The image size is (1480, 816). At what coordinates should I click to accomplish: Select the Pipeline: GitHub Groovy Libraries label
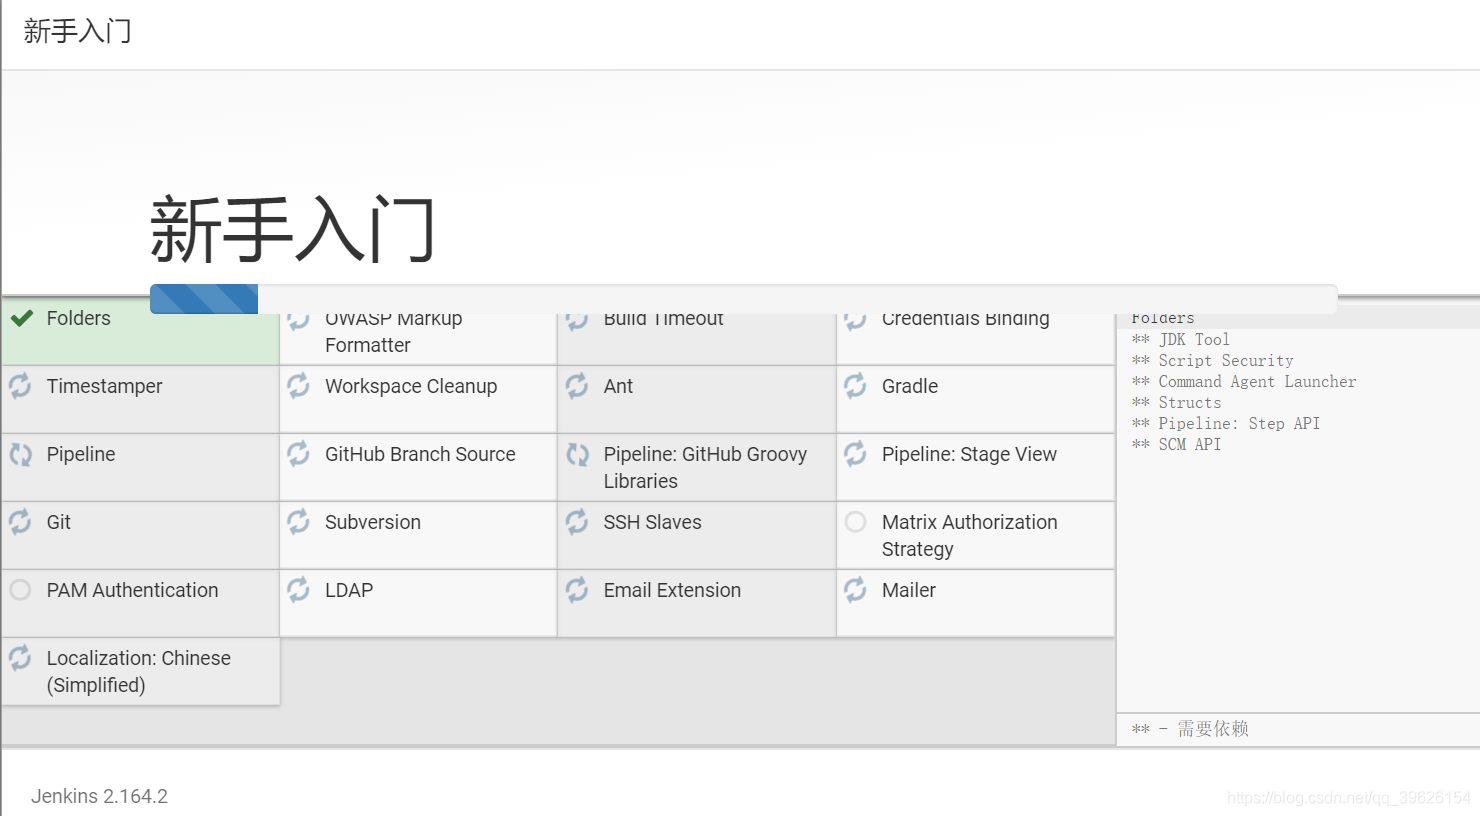(705, 467)
